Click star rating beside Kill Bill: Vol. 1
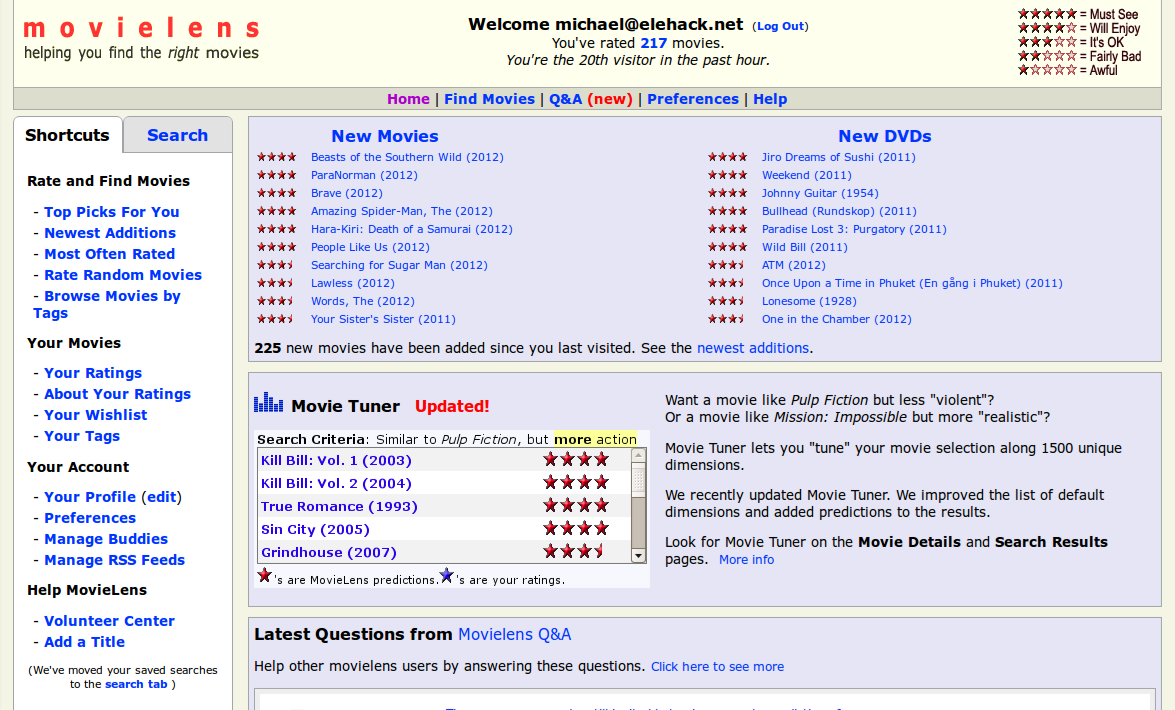The image size is (1175, 710). pos(575,460)
